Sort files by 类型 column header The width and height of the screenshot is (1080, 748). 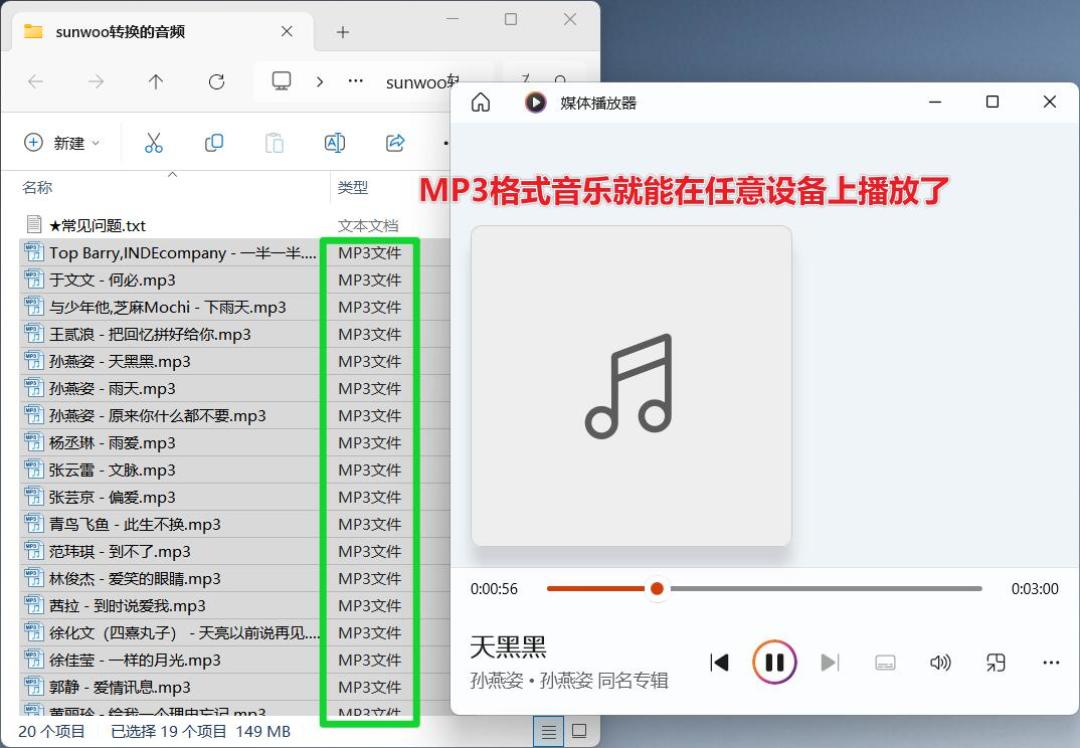pyautogui.click(x=353, y=187)
